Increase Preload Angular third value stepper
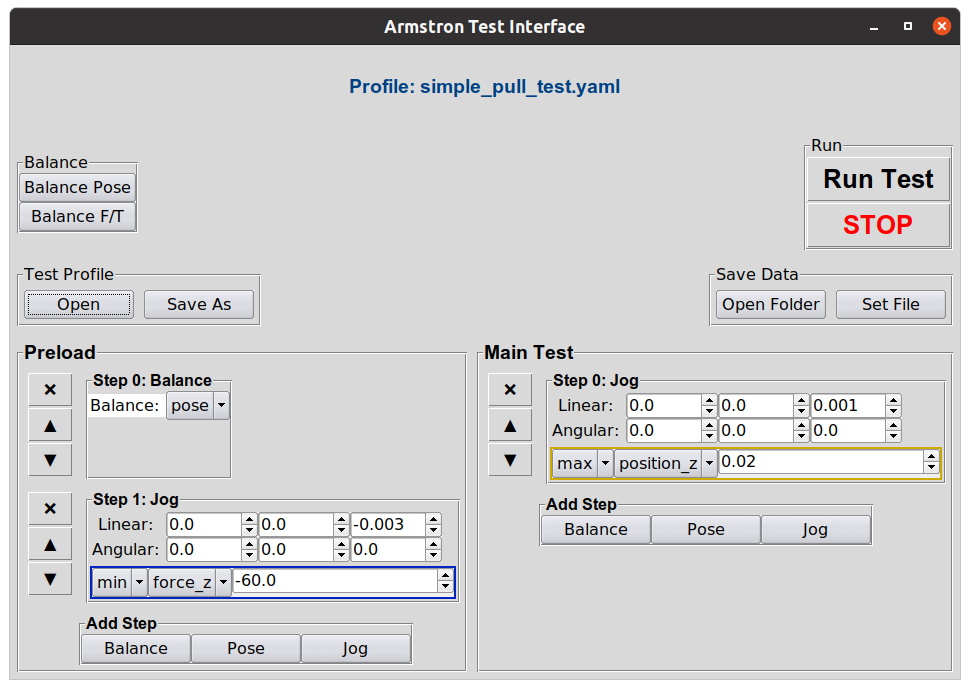Viewport: 970px width, 689px height. [434, 545]
